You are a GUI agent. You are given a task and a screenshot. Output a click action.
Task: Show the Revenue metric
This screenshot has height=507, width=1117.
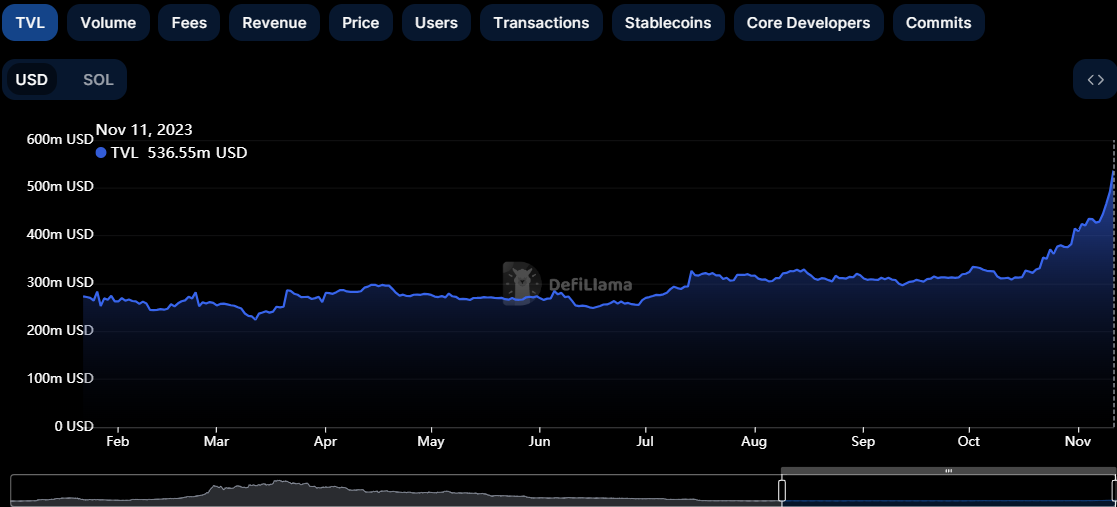274,22
